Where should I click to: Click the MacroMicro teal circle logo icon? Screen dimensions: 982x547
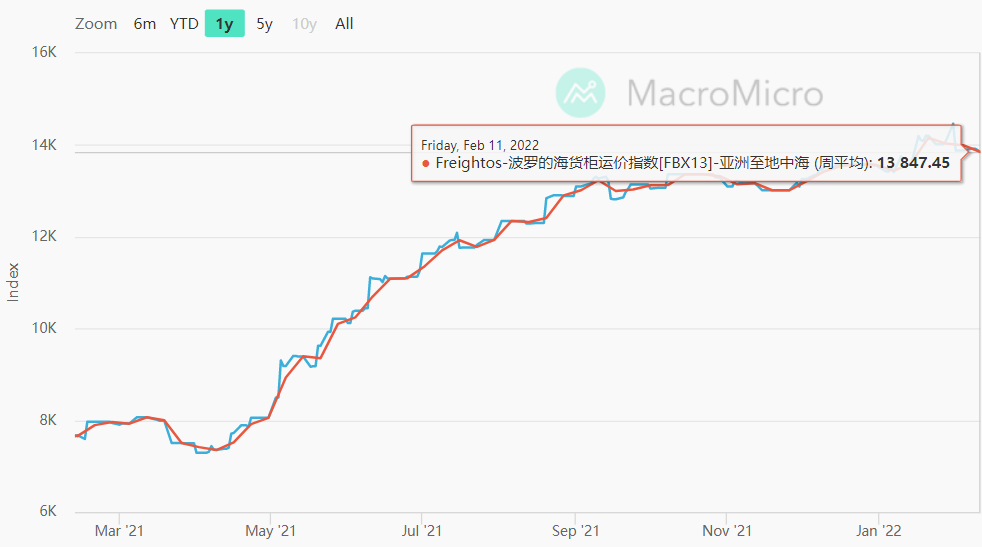point(581,94)
